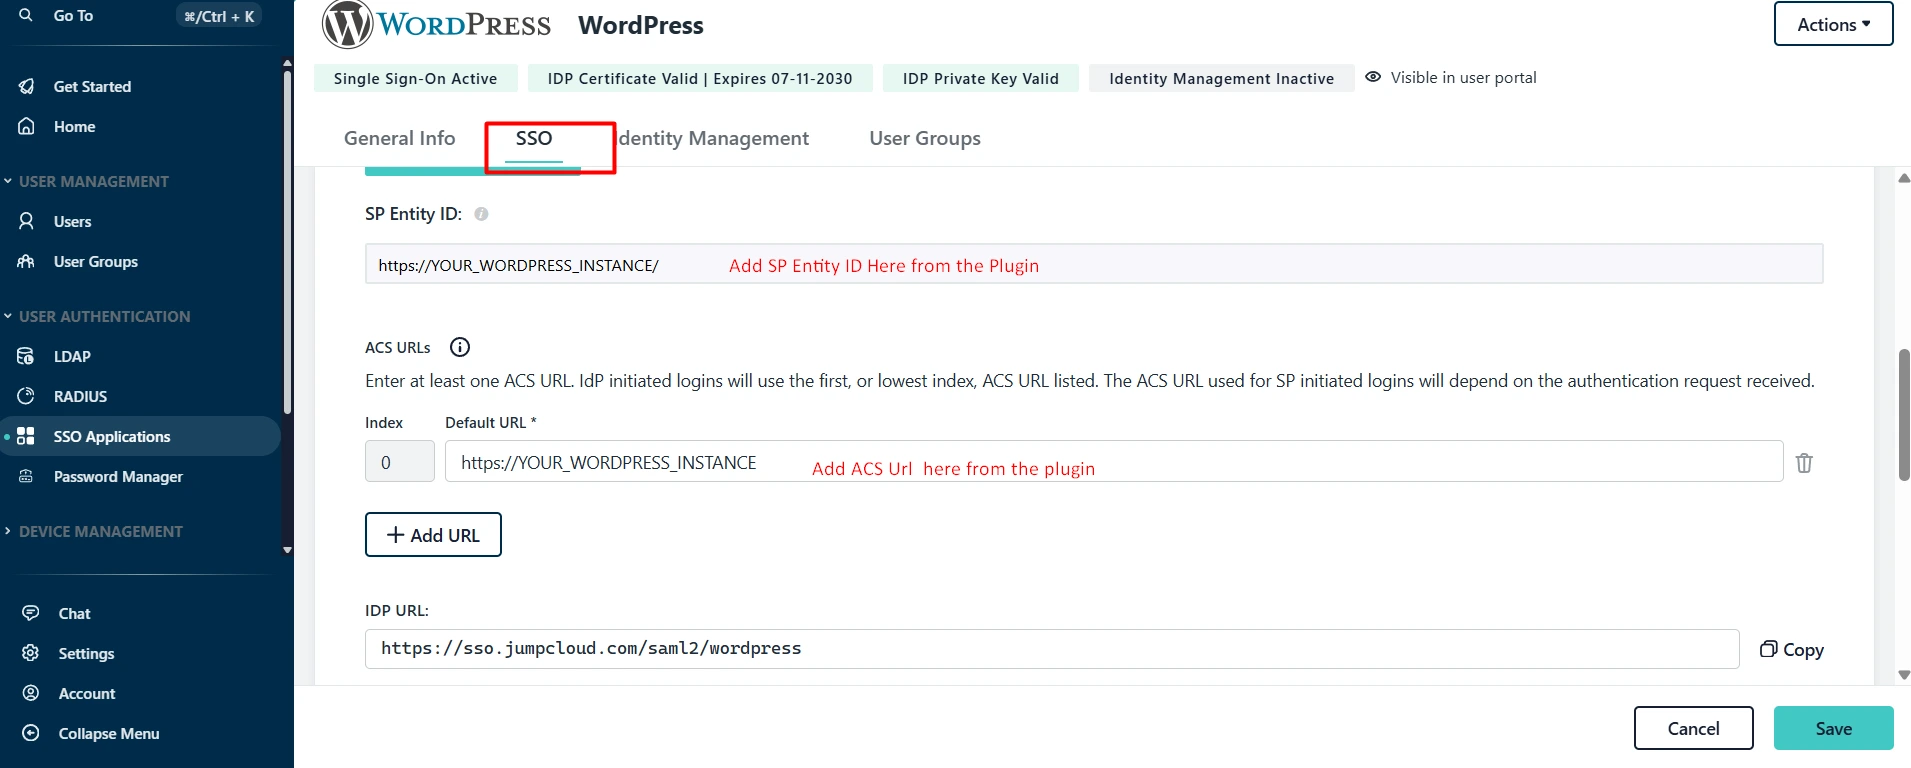
Task: Click the Default URL ACS input field
Action: (1114, 461)
